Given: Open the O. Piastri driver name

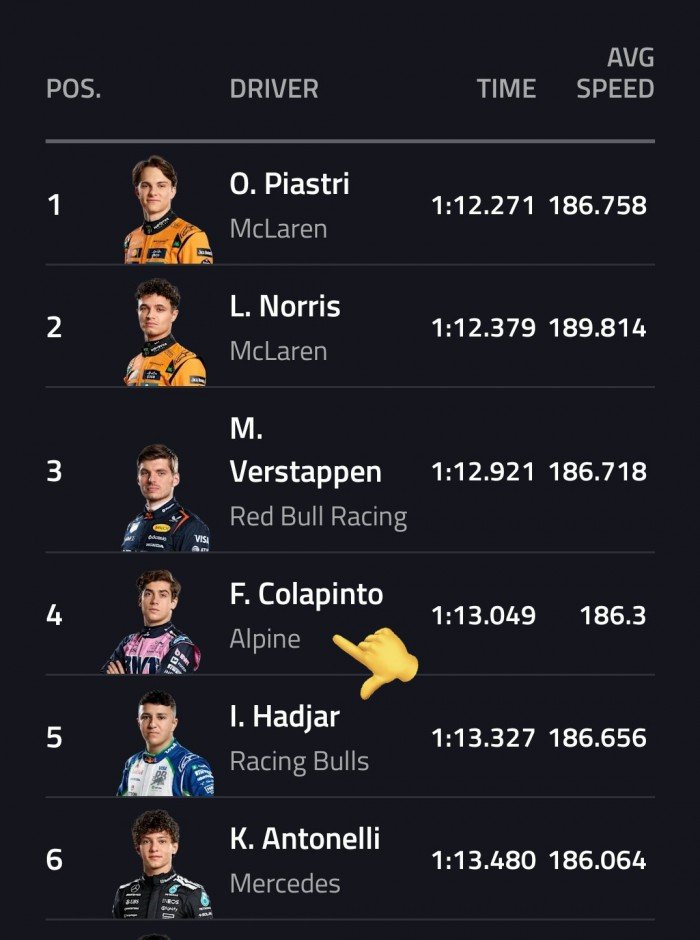Looking at the screenshot, I should coord(289,184).
